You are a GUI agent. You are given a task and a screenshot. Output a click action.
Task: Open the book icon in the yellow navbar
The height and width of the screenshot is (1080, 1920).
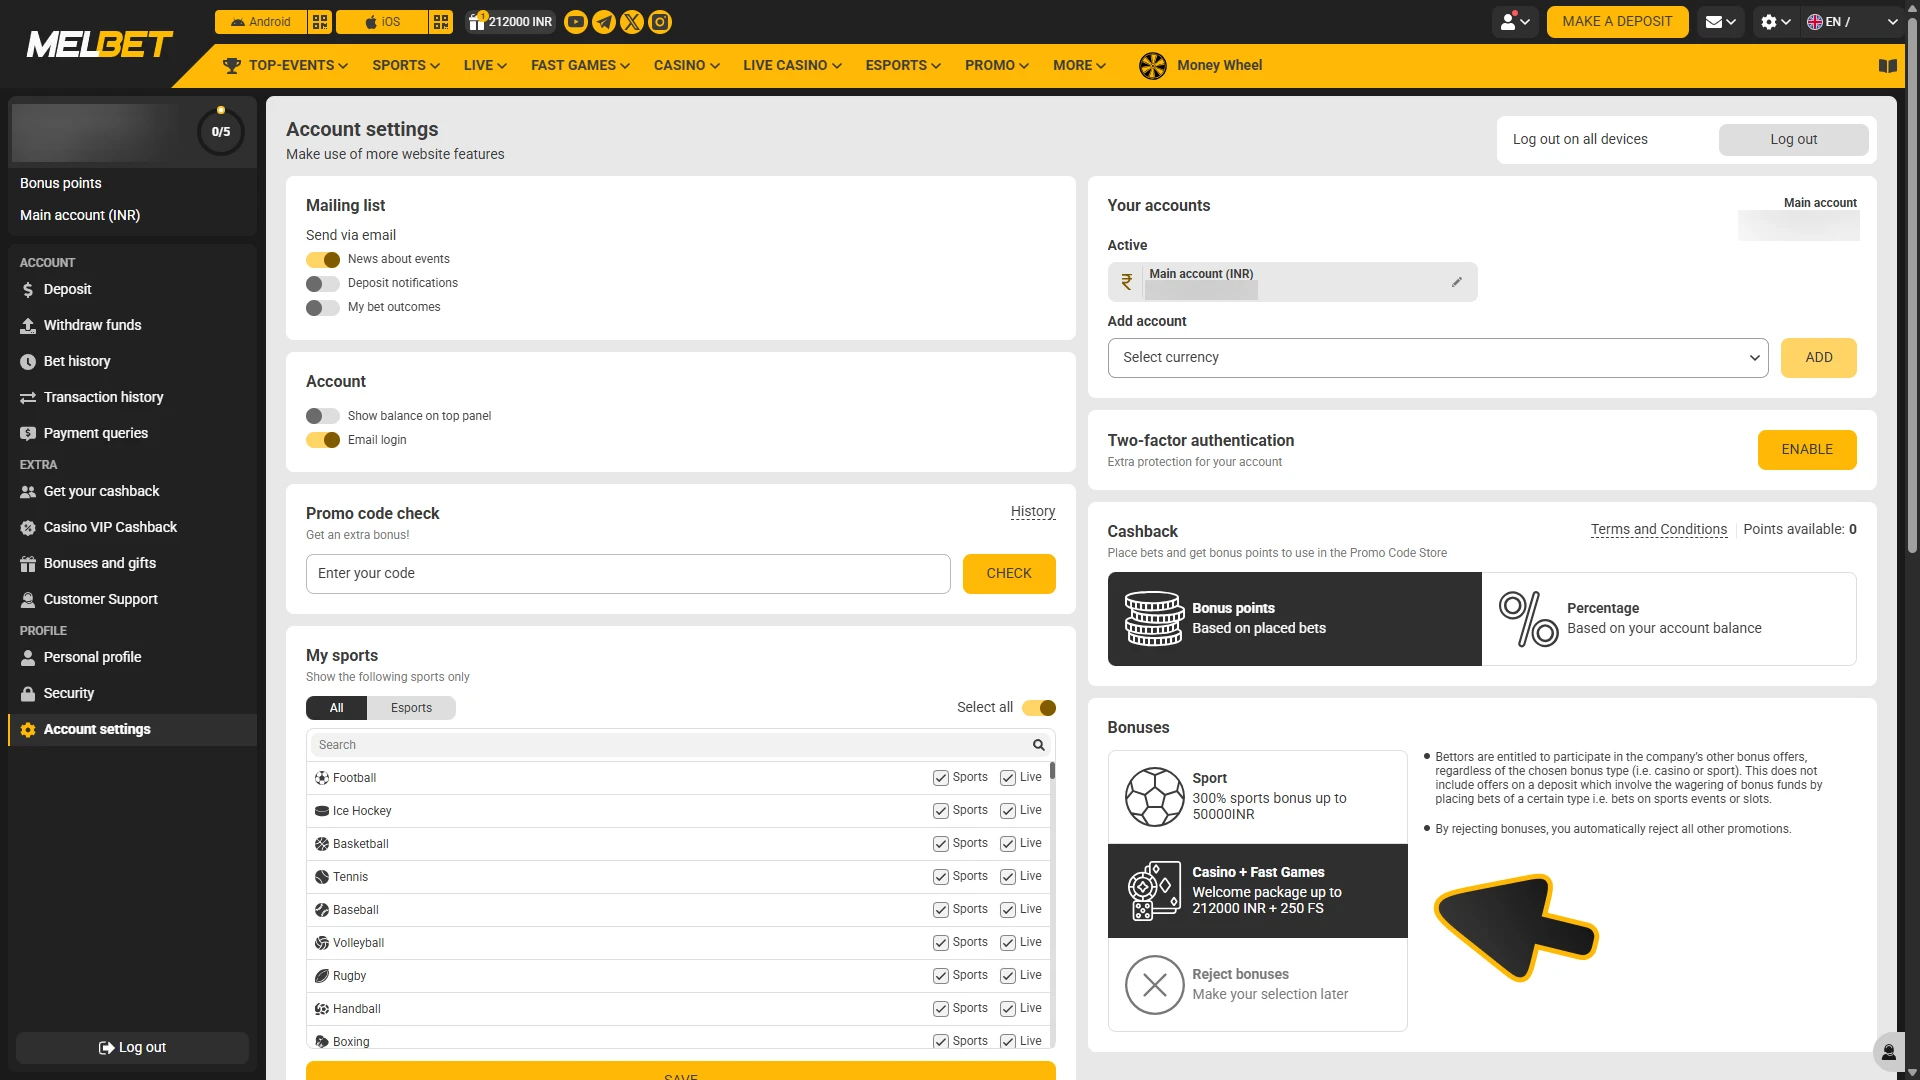[x=1888, y=66]
